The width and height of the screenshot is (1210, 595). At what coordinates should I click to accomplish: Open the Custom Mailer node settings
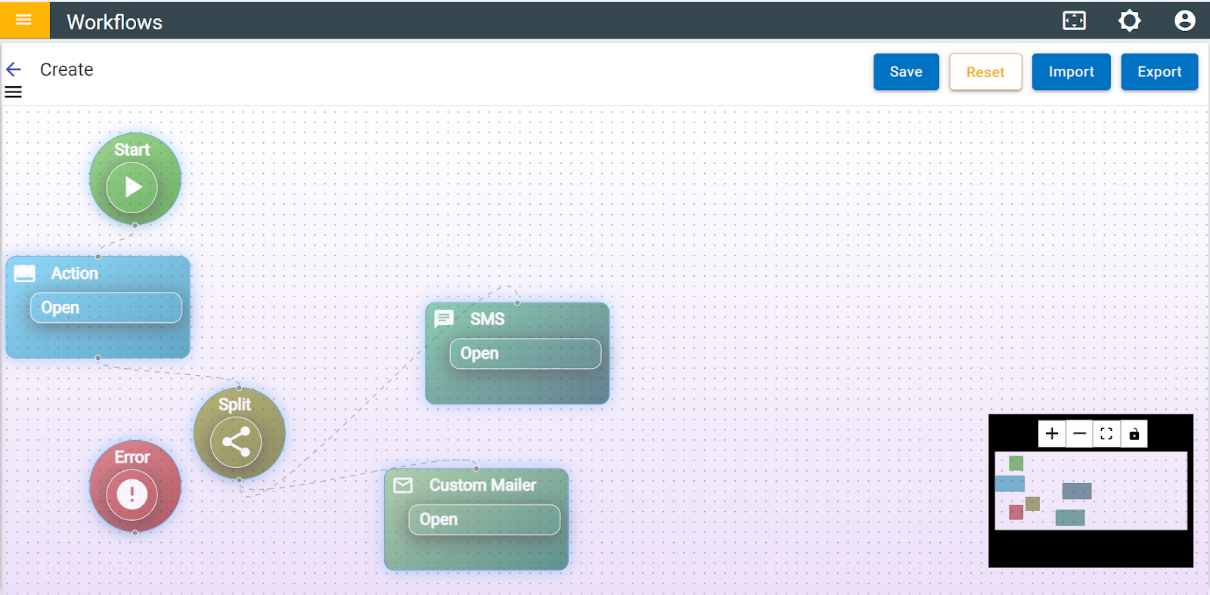[484, 520]
